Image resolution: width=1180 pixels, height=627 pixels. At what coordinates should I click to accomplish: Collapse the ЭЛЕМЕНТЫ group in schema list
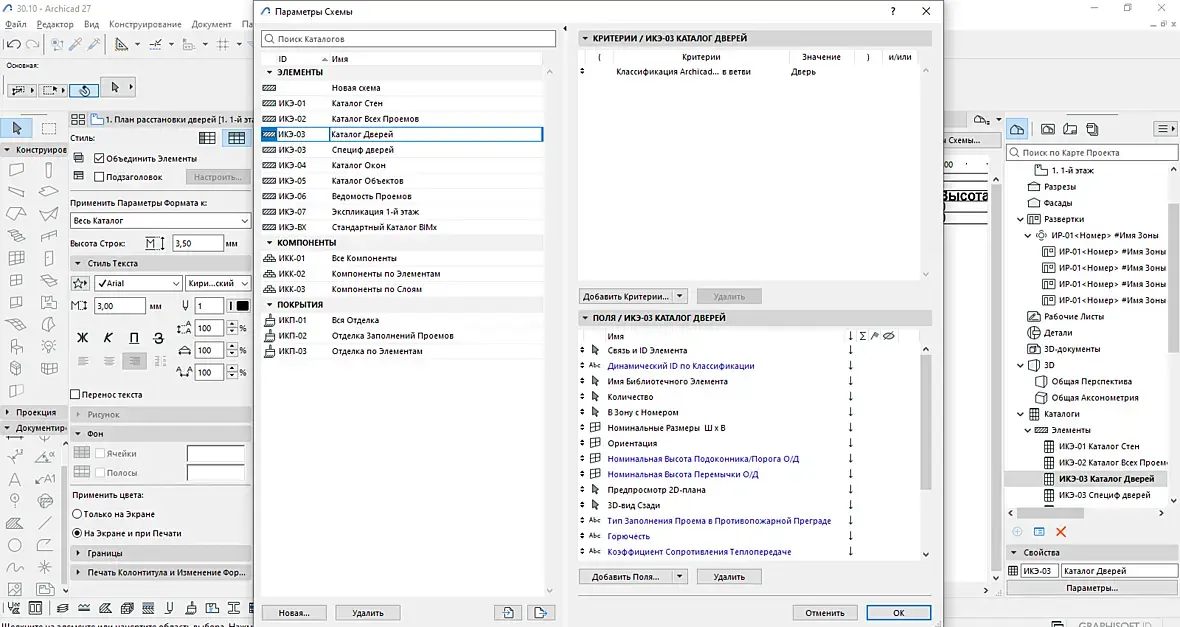tap(269, 72)
